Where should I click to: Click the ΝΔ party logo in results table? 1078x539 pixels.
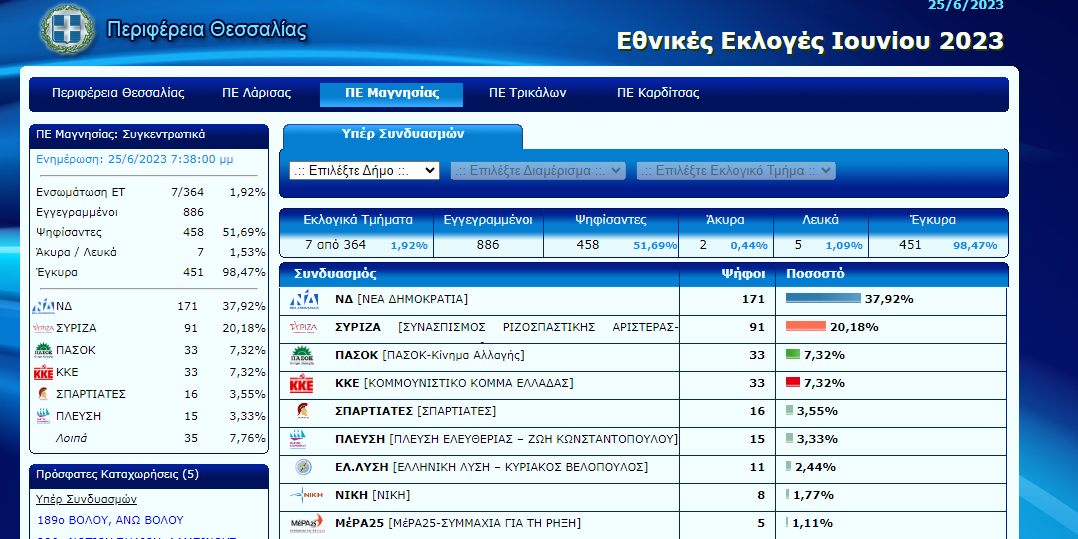pyautogui.click(x=304, y=300)
